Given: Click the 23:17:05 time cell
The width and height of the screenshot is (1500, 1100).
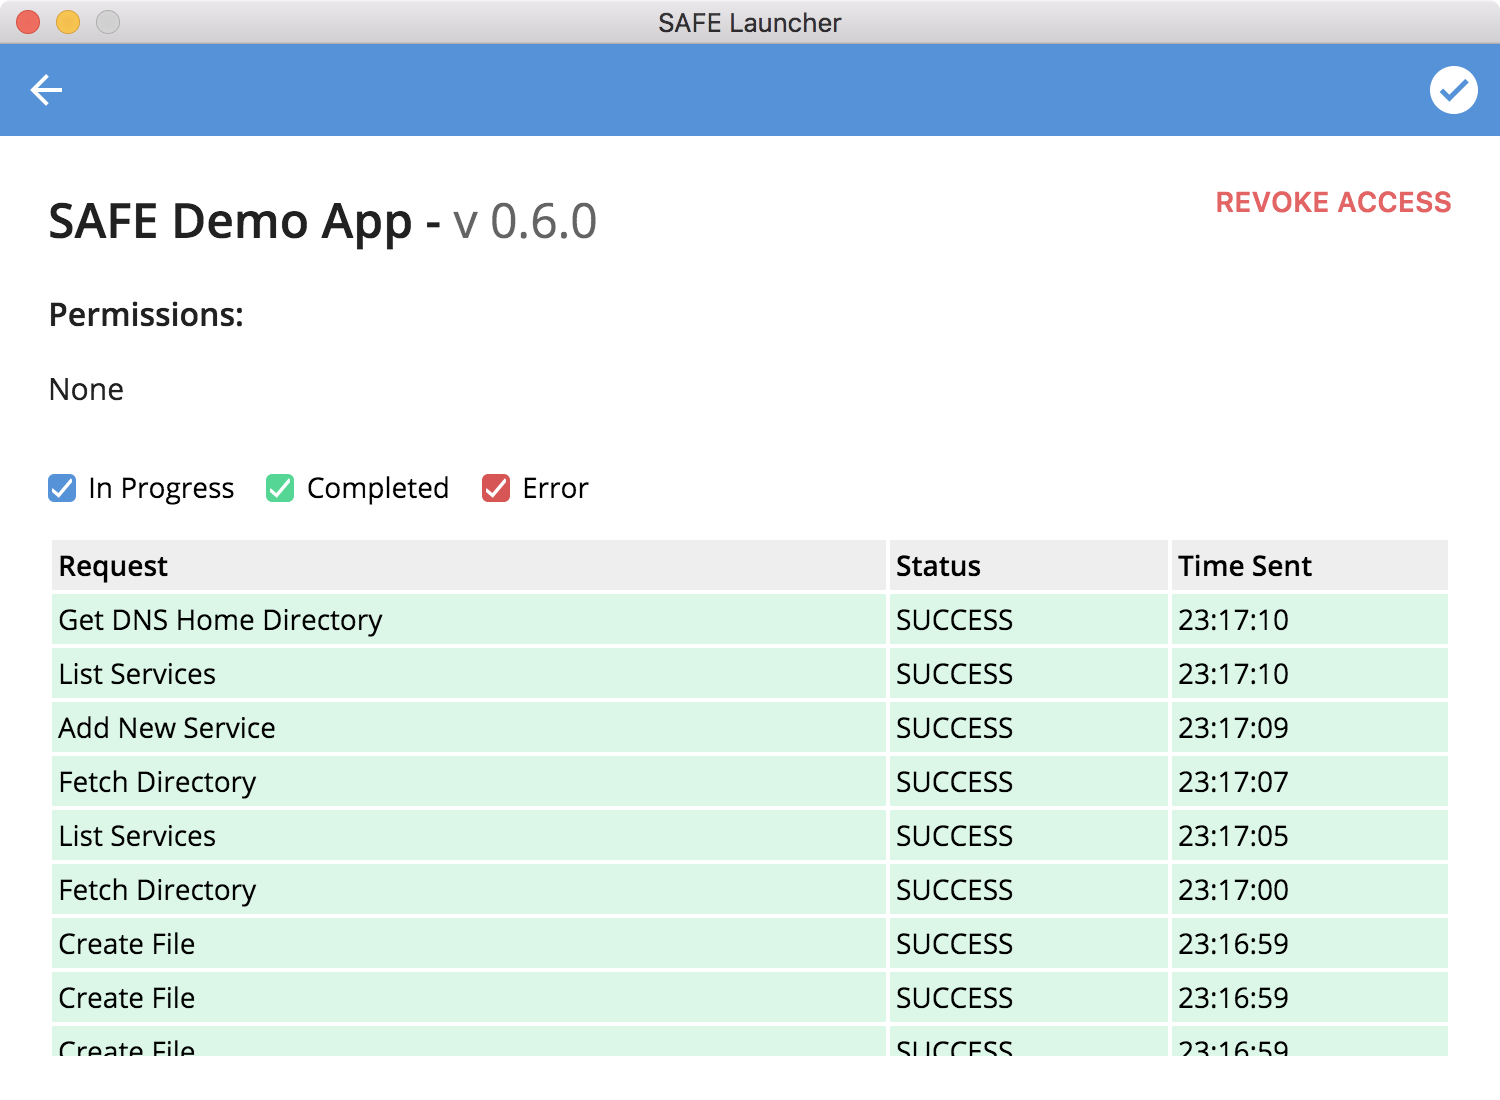Looking at the screenshot, I should (1309, 836).
